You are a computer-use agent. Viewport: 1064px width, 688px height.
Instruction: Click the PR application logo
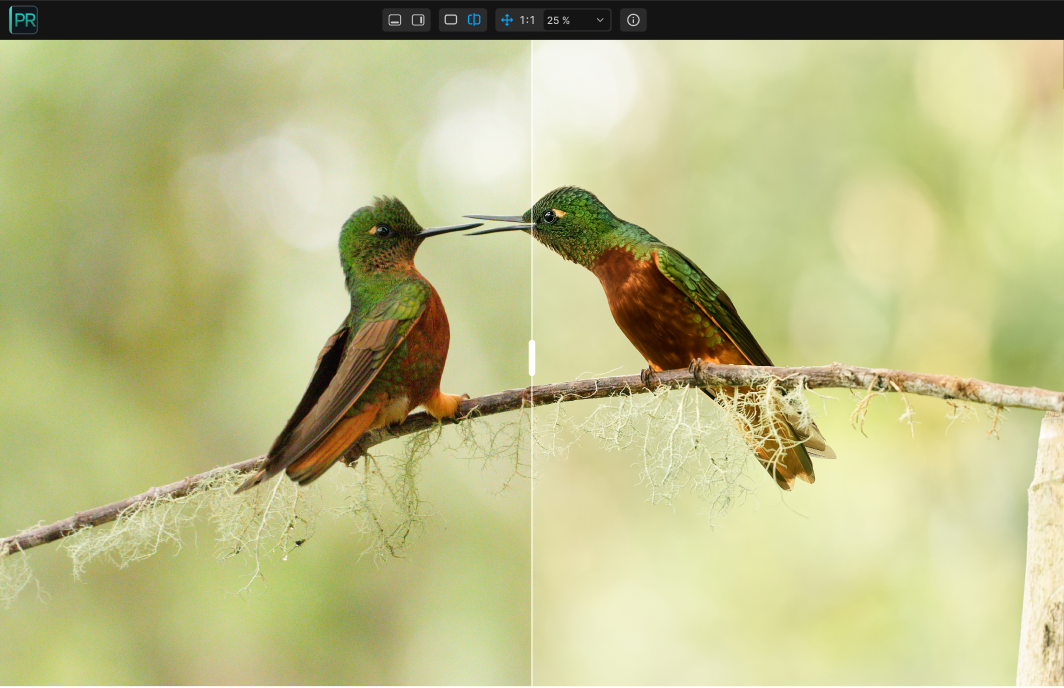(x=24, y=20)
